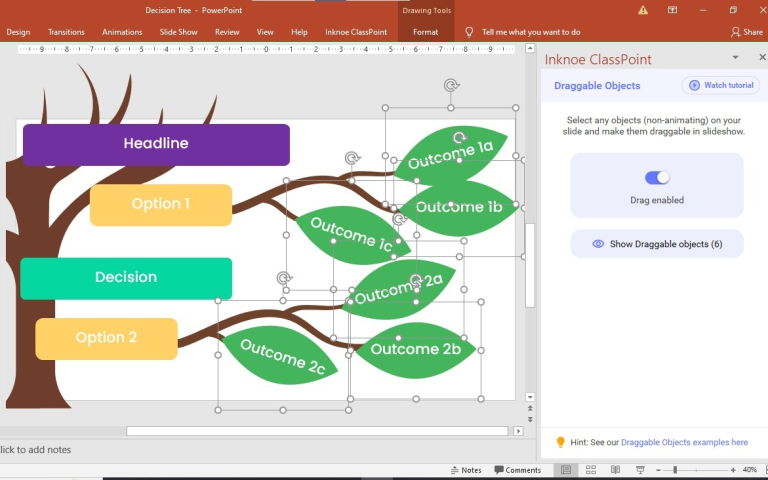Click the Watch tutorial button
768x480 pixels.
click(721, 86)
